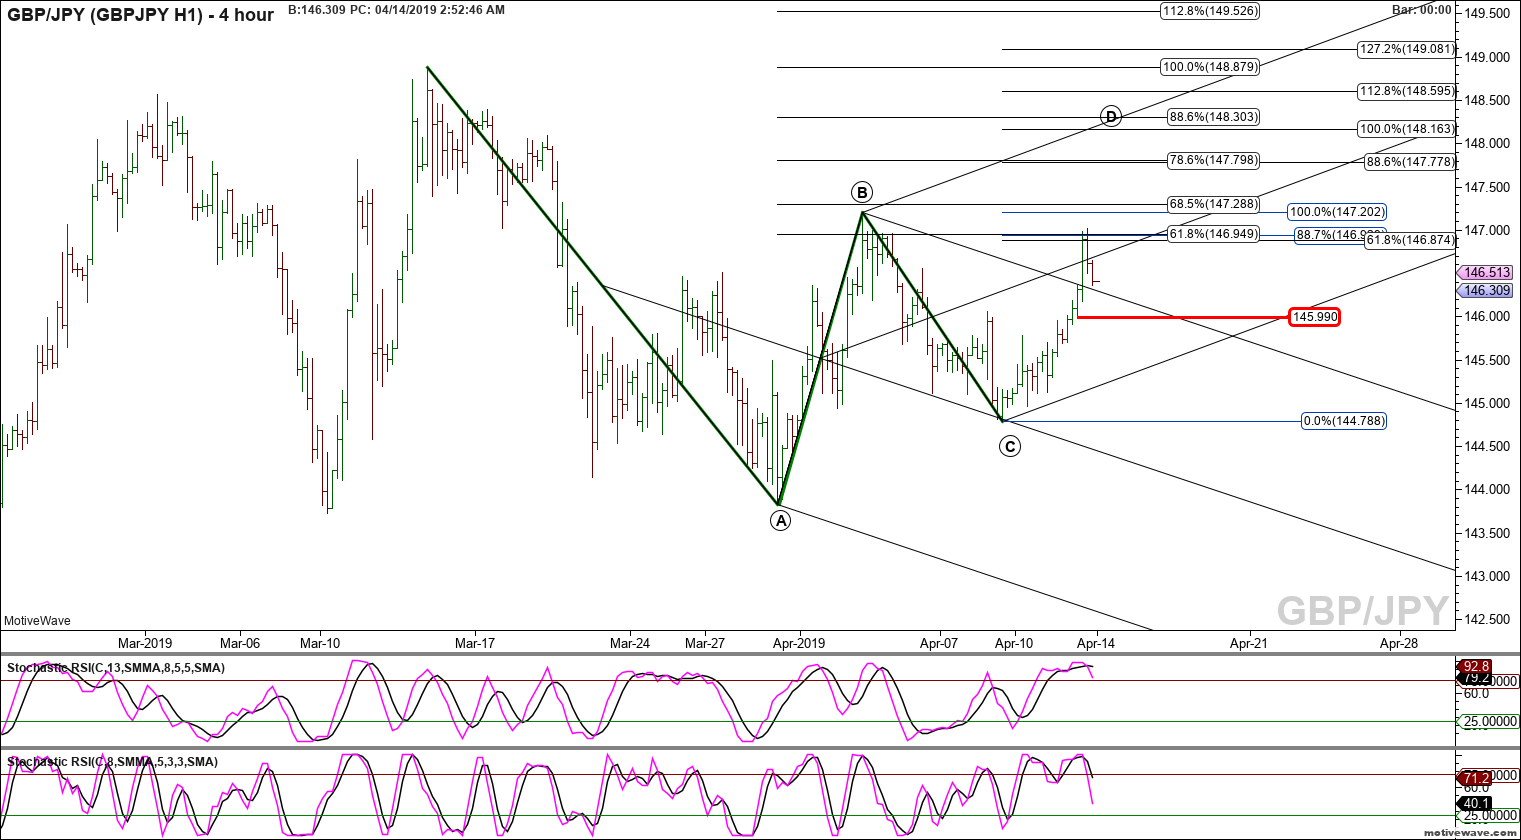Click the 71.2 Stochastic RSI value tag
Screen dimensions: 1521x840
[1476, 777]
